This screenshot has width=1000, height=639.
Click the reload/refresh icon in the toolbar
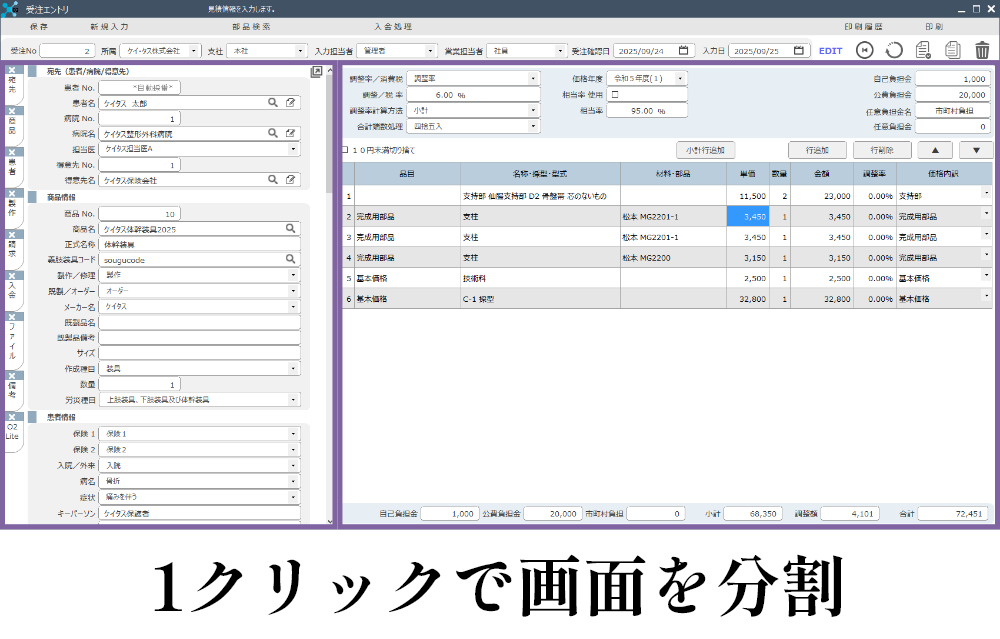[x=893, y=48]
